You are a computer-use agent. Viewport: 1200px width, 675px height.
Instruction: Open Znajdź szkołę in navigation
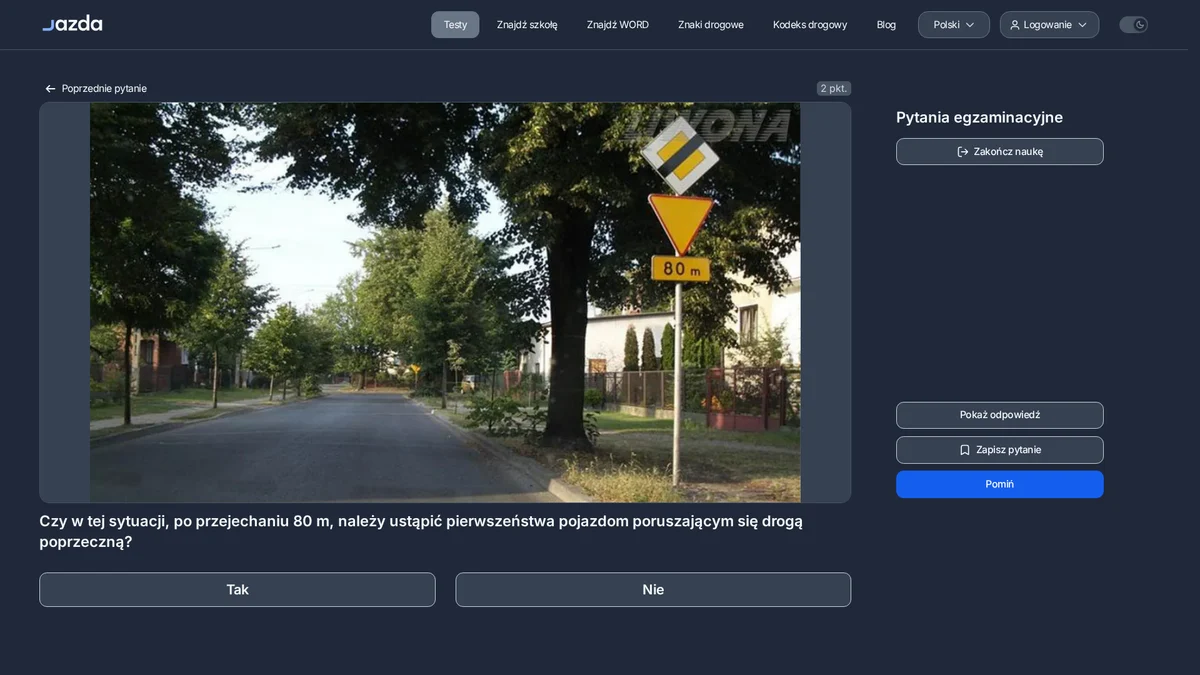[x=527, y=25]
